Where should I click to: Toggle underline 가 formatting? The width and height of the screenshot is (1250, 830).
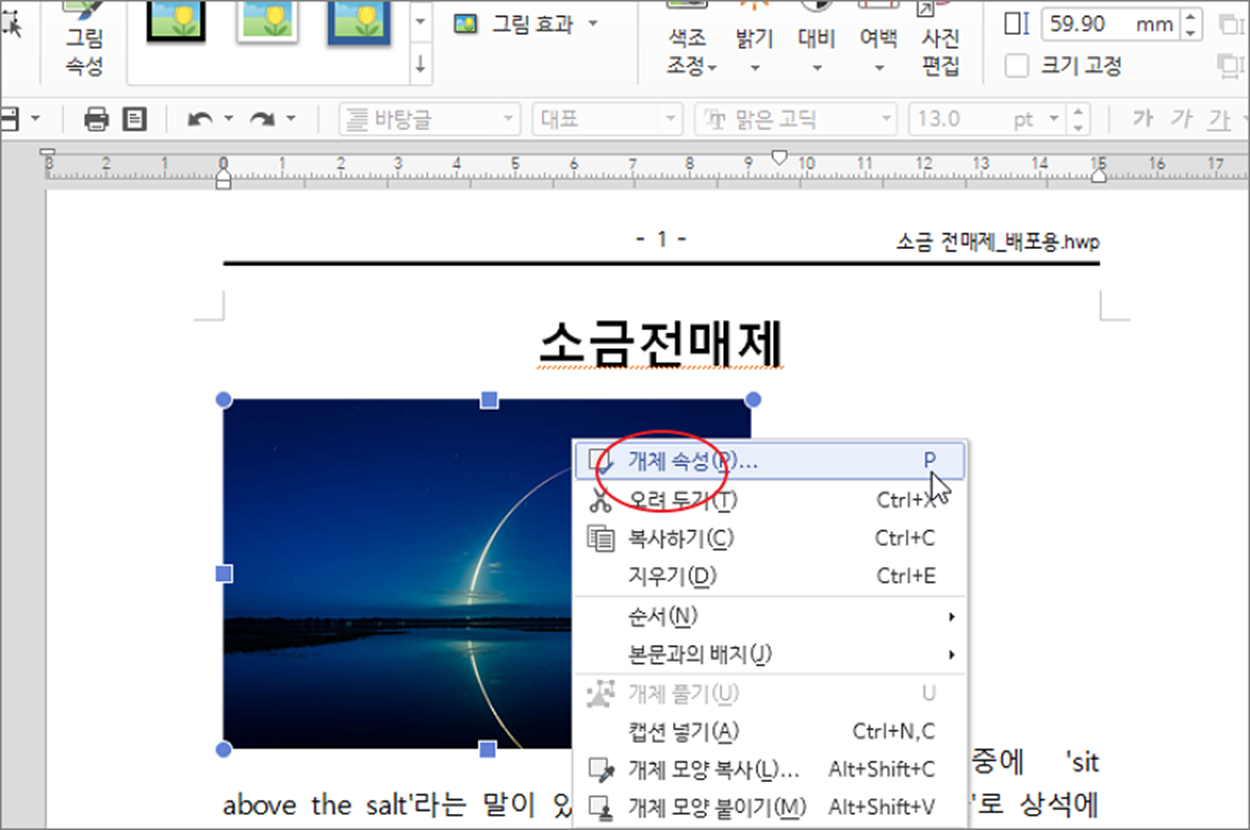[1219, 120]
